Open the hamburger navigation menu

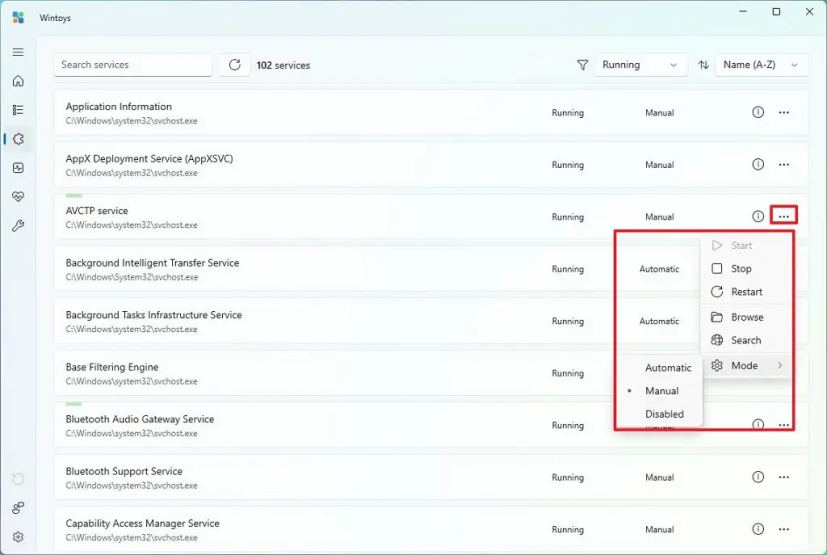(x=18, y=52)
